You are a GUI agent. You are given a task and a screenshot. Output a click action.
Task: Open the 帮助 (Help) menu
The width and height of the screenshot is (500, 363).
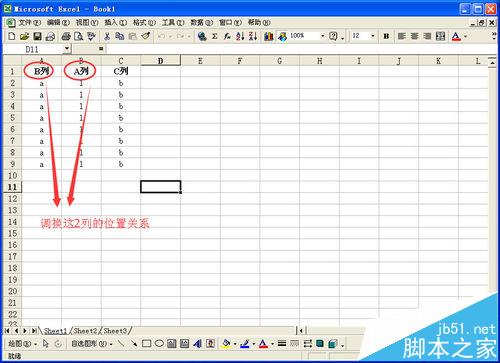tap(259, 23)
